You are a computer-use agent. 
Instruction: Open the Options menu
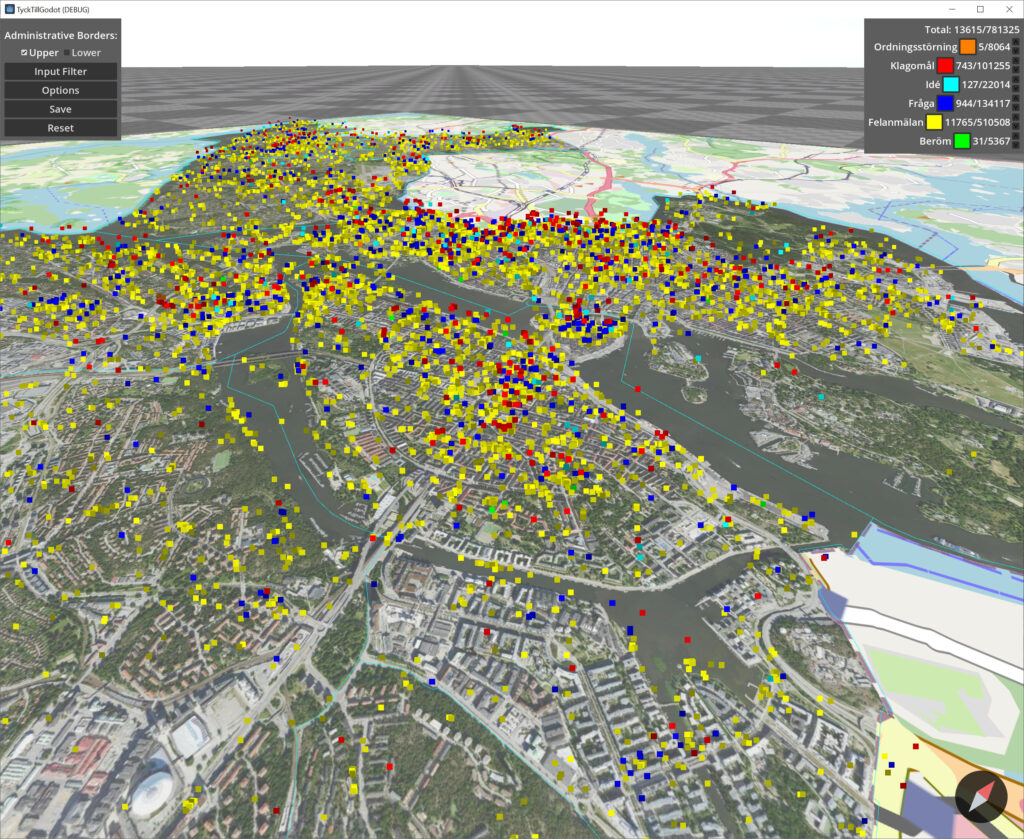point(59,90)
